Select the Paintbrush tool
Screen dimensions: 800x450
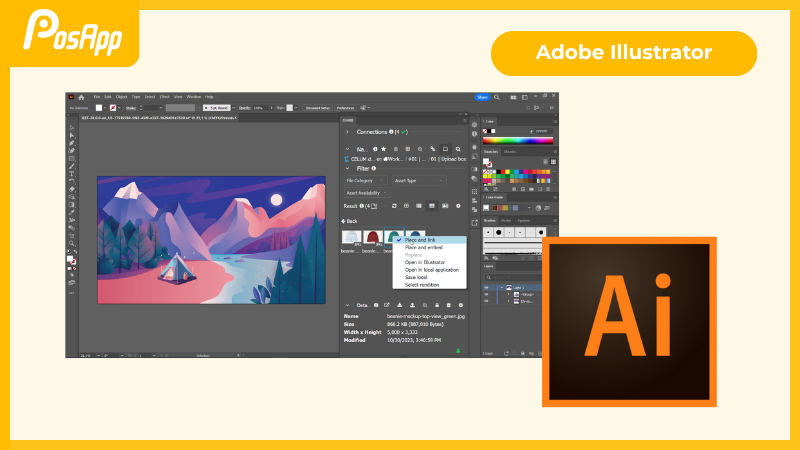point(71,166)
